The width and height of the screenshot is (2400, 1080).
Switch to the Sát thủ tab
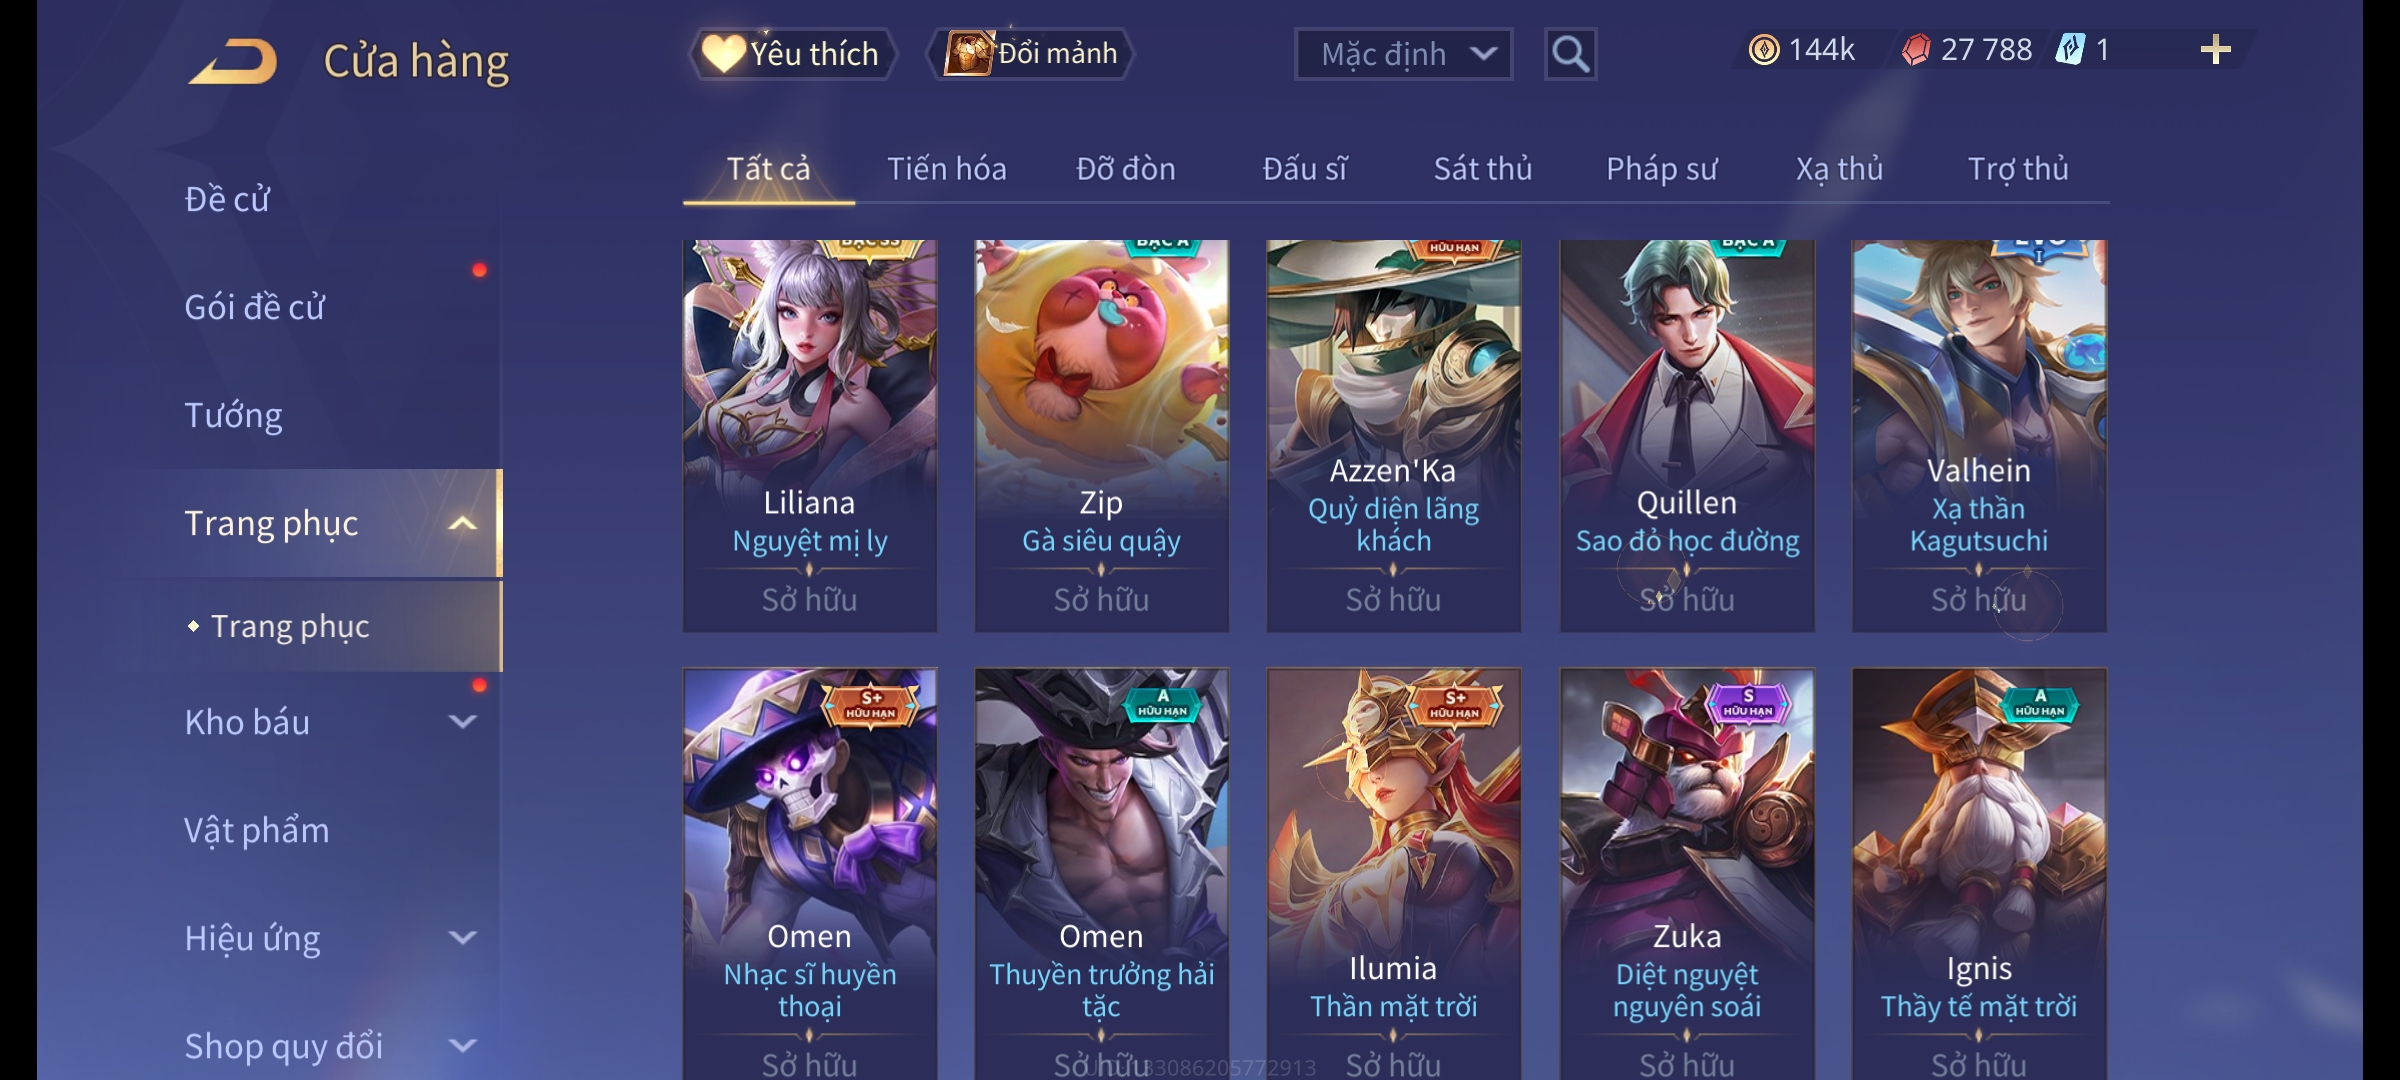[1483, 169]
